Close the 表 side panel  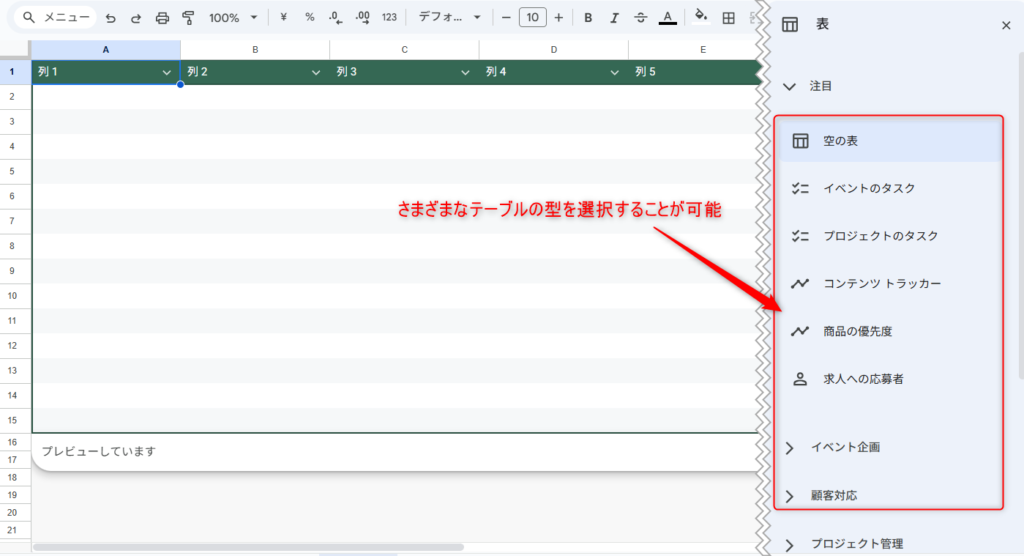coord(1006,26)
